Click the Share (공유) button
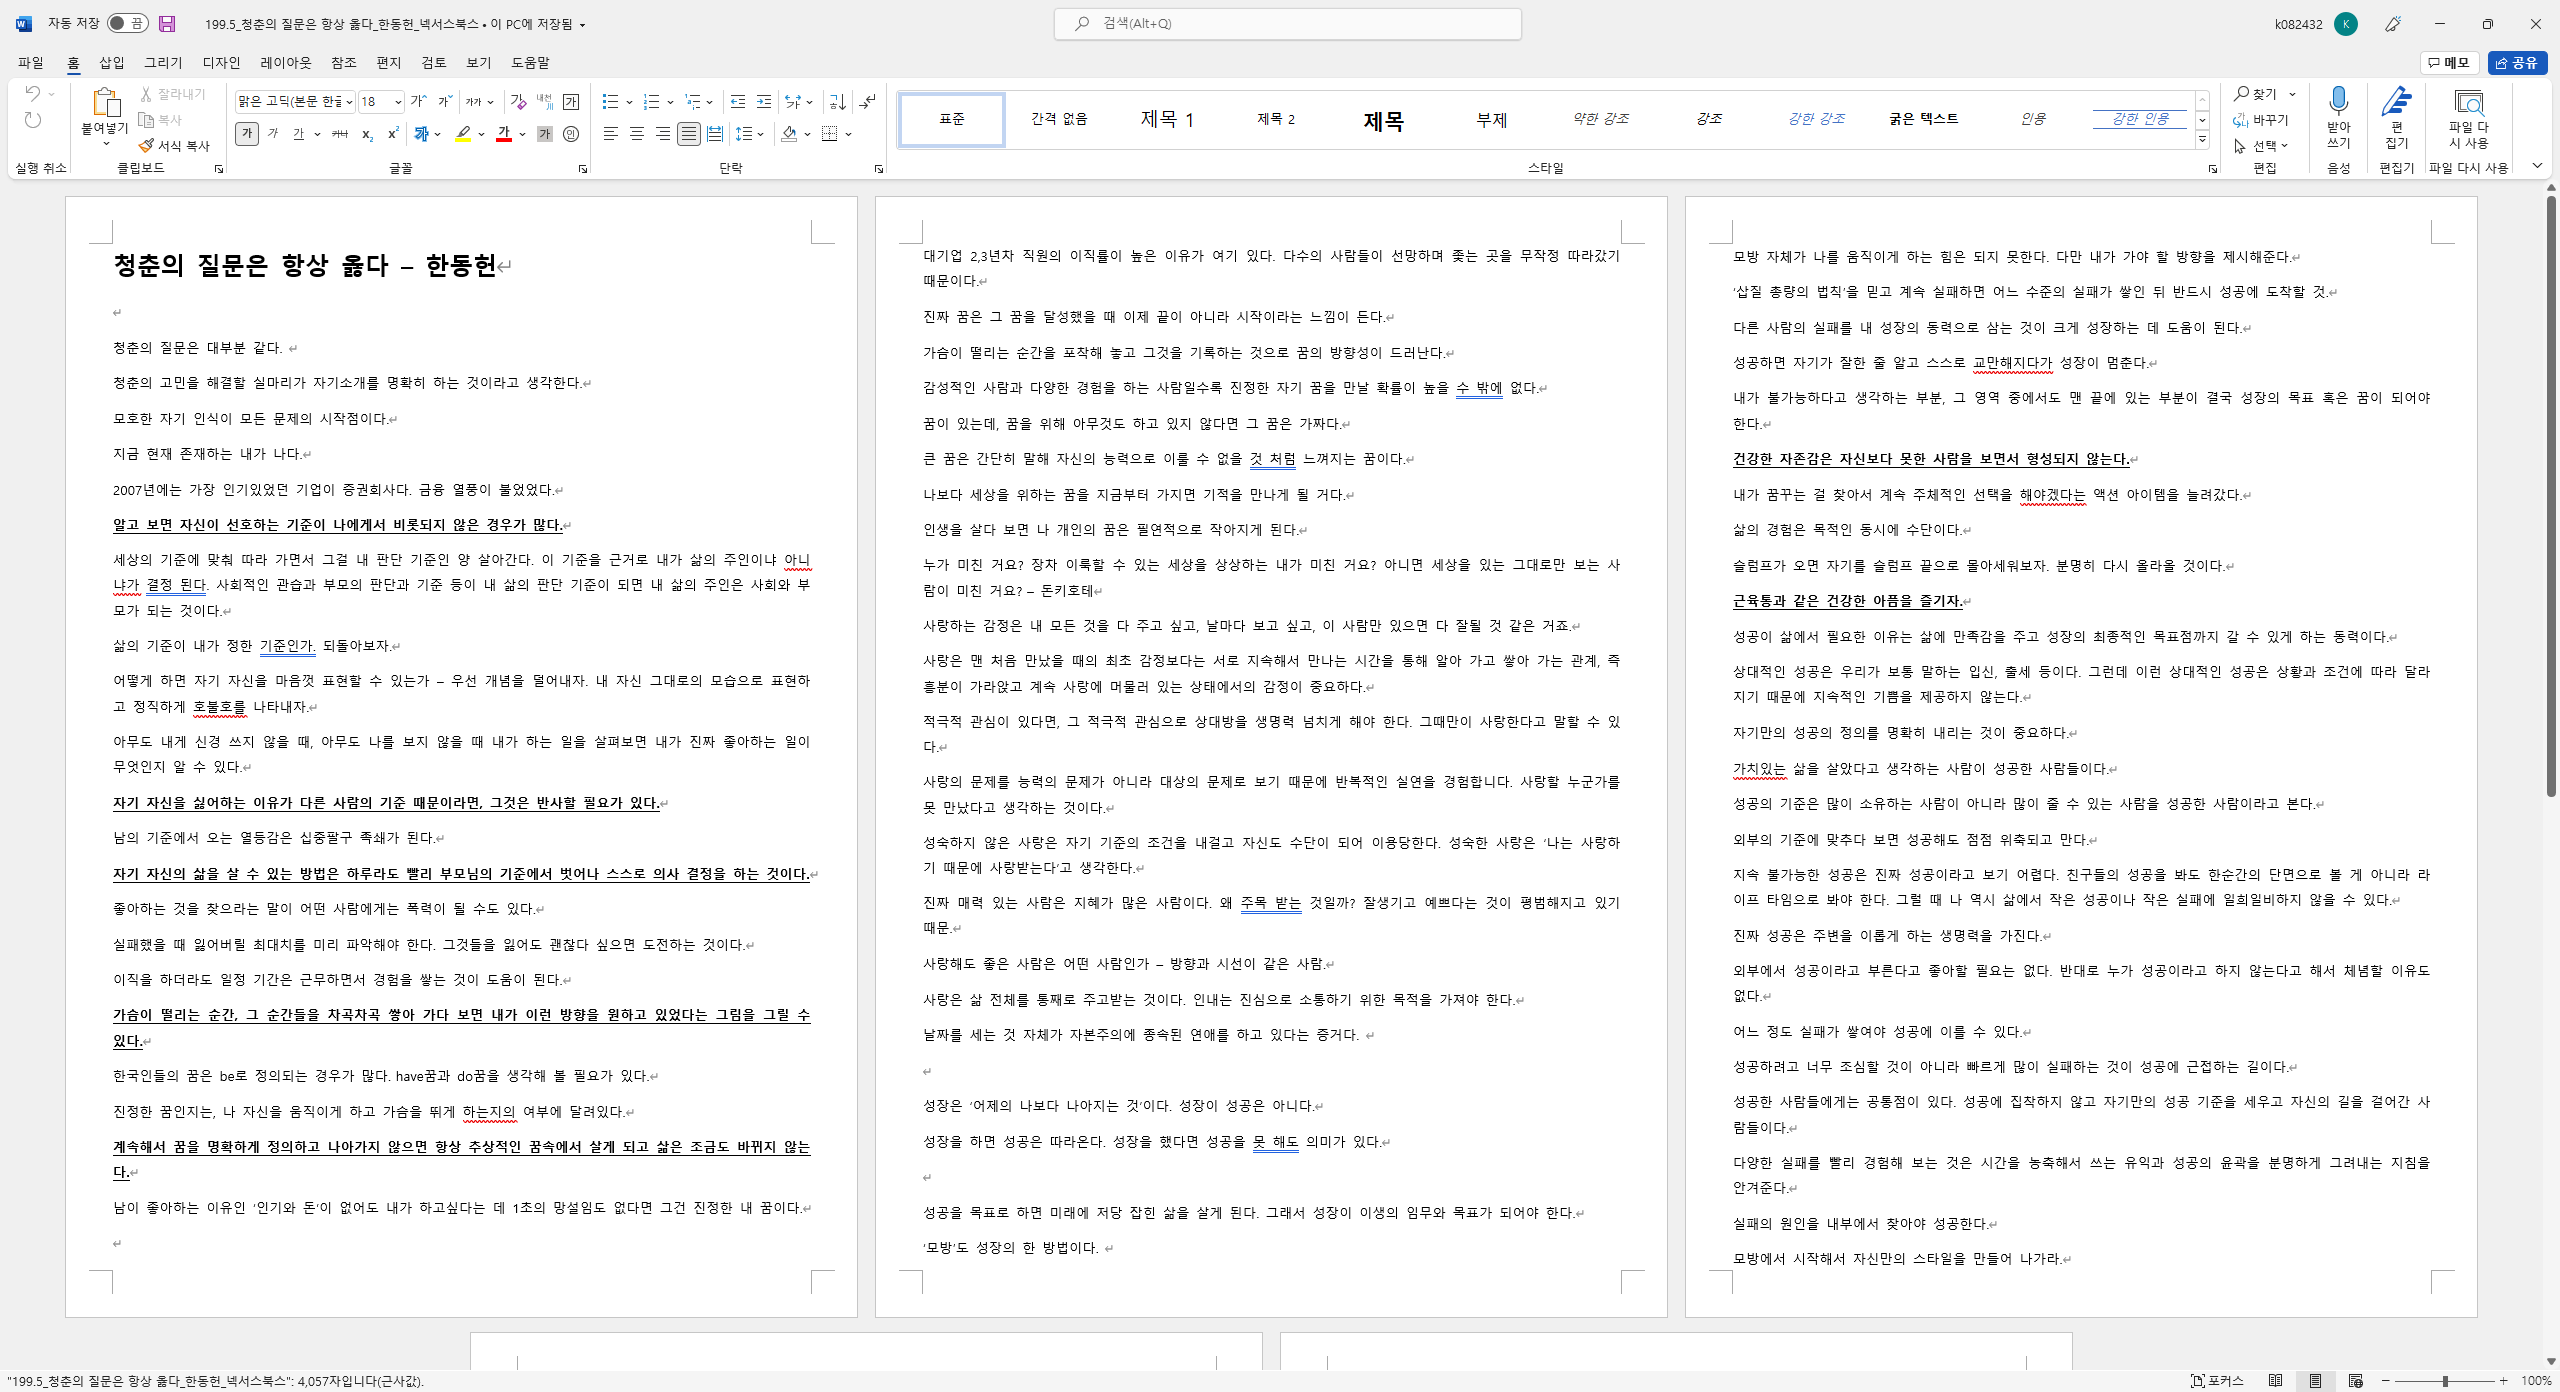 tap(2517, 62)
